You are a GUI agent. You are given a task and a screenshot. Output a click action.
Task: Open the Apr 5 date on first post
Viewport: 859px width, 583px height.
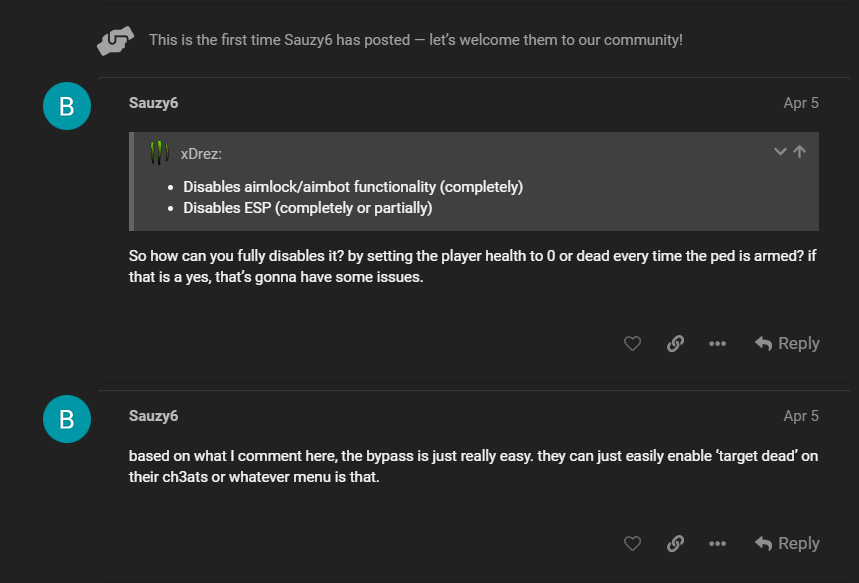[801, 103]
